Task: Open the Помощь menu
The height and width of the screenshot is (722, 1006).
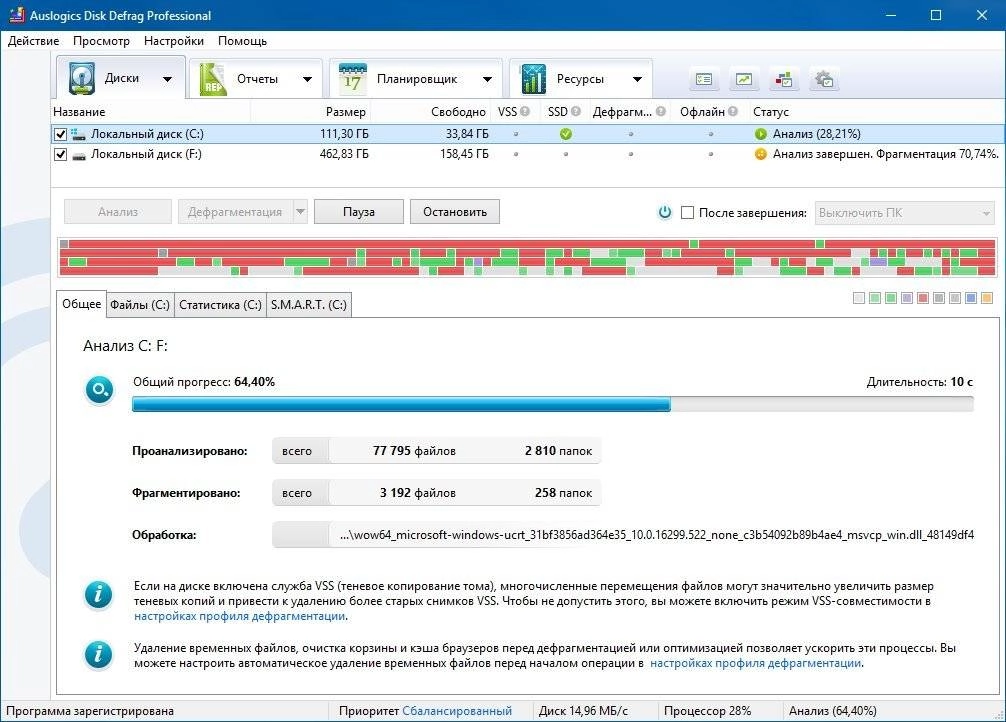Action: (242, 40)
